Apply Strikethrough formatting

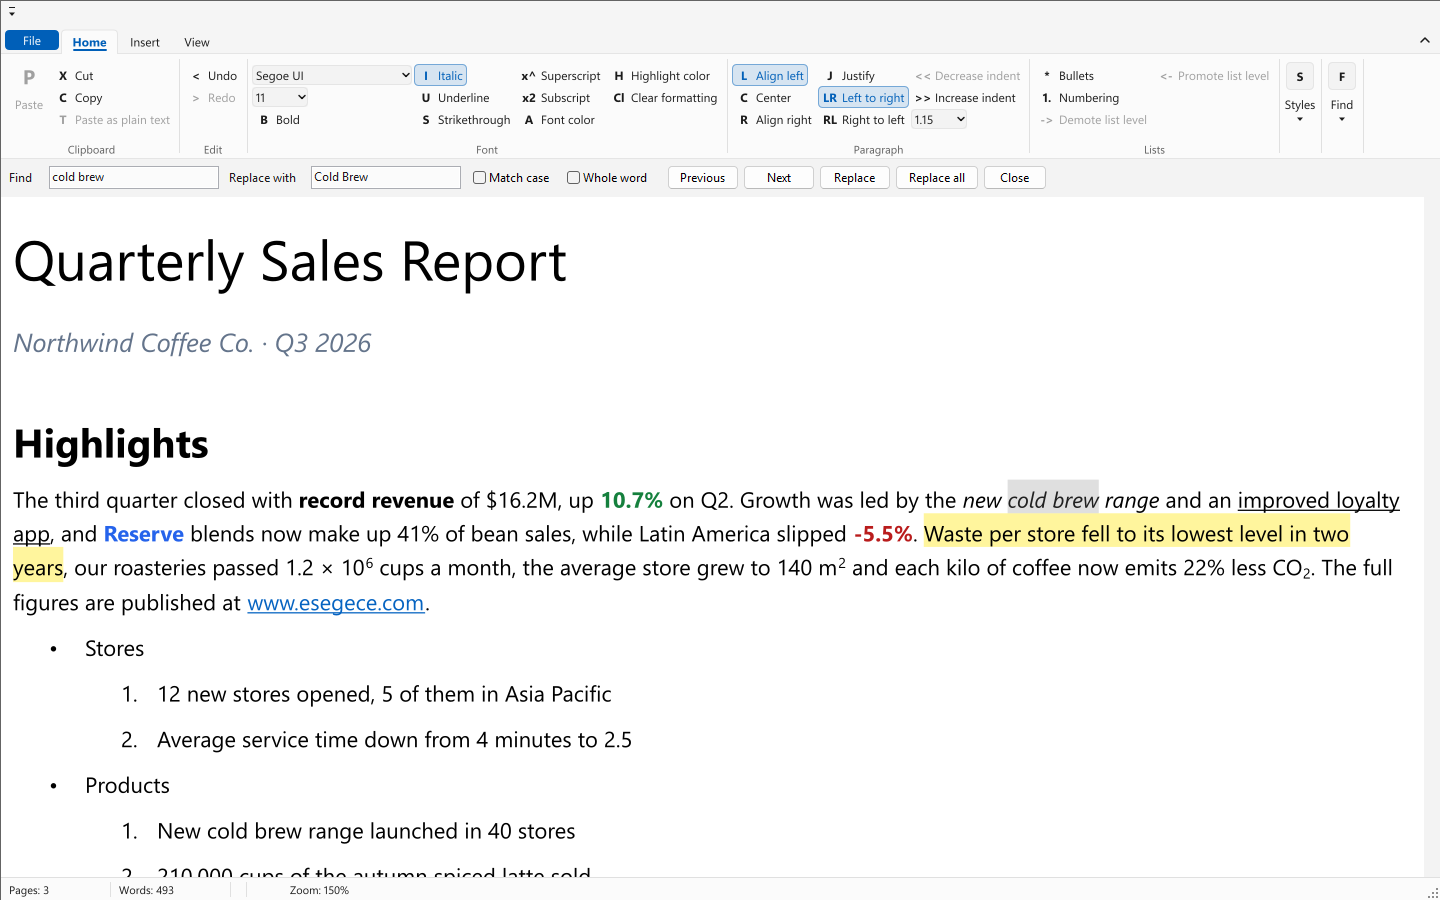pos(466,120)
